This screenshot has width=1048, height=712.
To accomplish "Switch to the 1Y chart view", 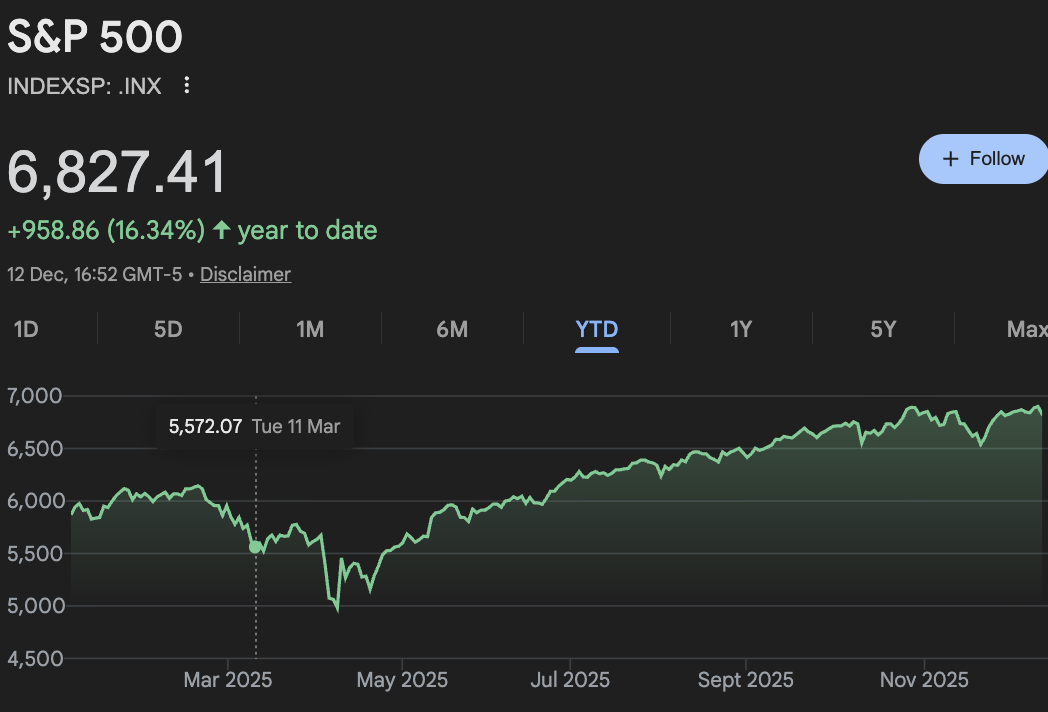I will (740, 328).
